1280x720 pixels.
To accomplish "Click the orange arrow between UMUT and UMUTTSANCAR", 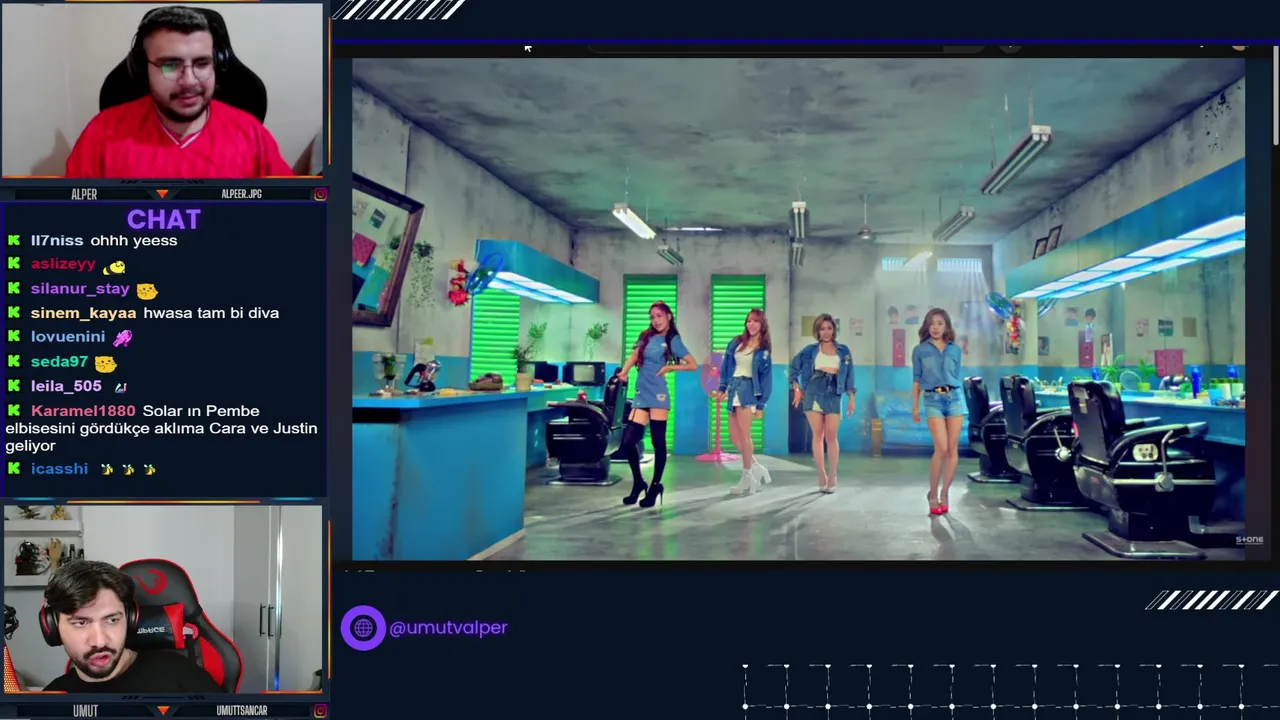I will tap(163, 710).
